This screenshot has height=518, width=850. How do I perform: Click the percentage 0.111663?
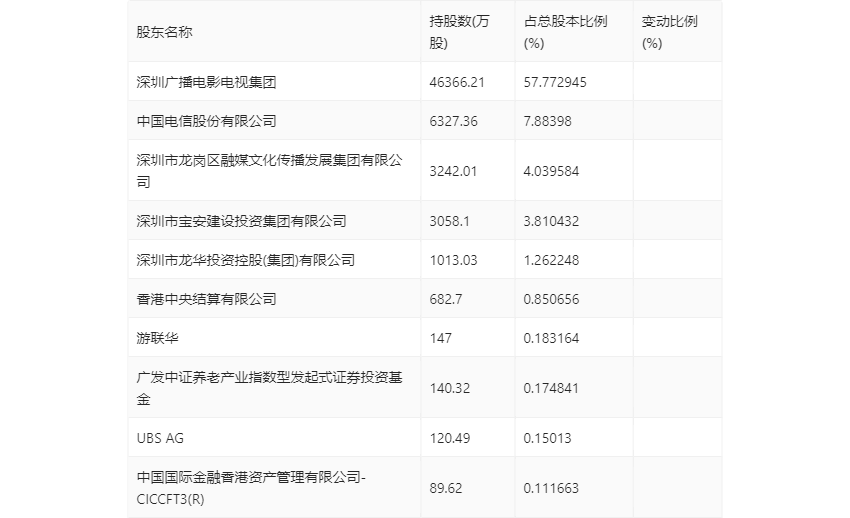coord(551,488)
